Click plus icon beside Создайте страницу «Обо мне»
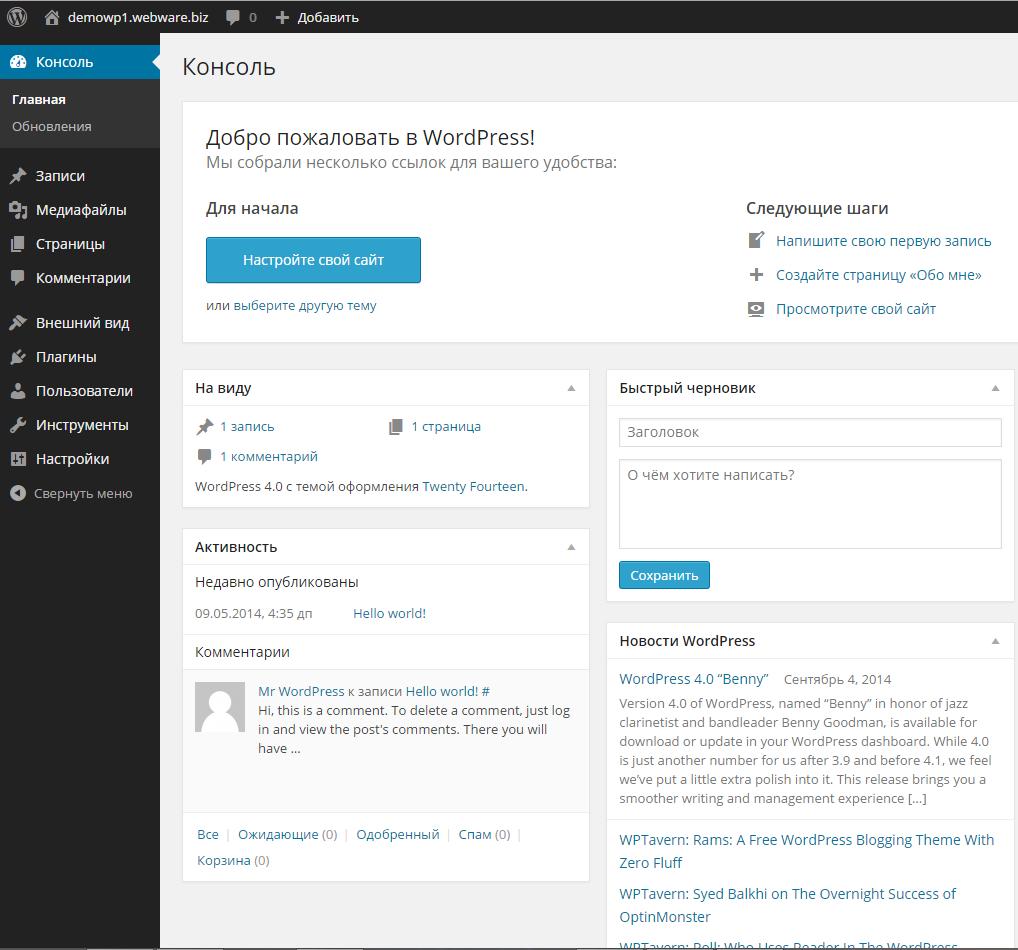The height and width of the screenshot is (950, 1018). pyautogui.click(x=756, y=275)
